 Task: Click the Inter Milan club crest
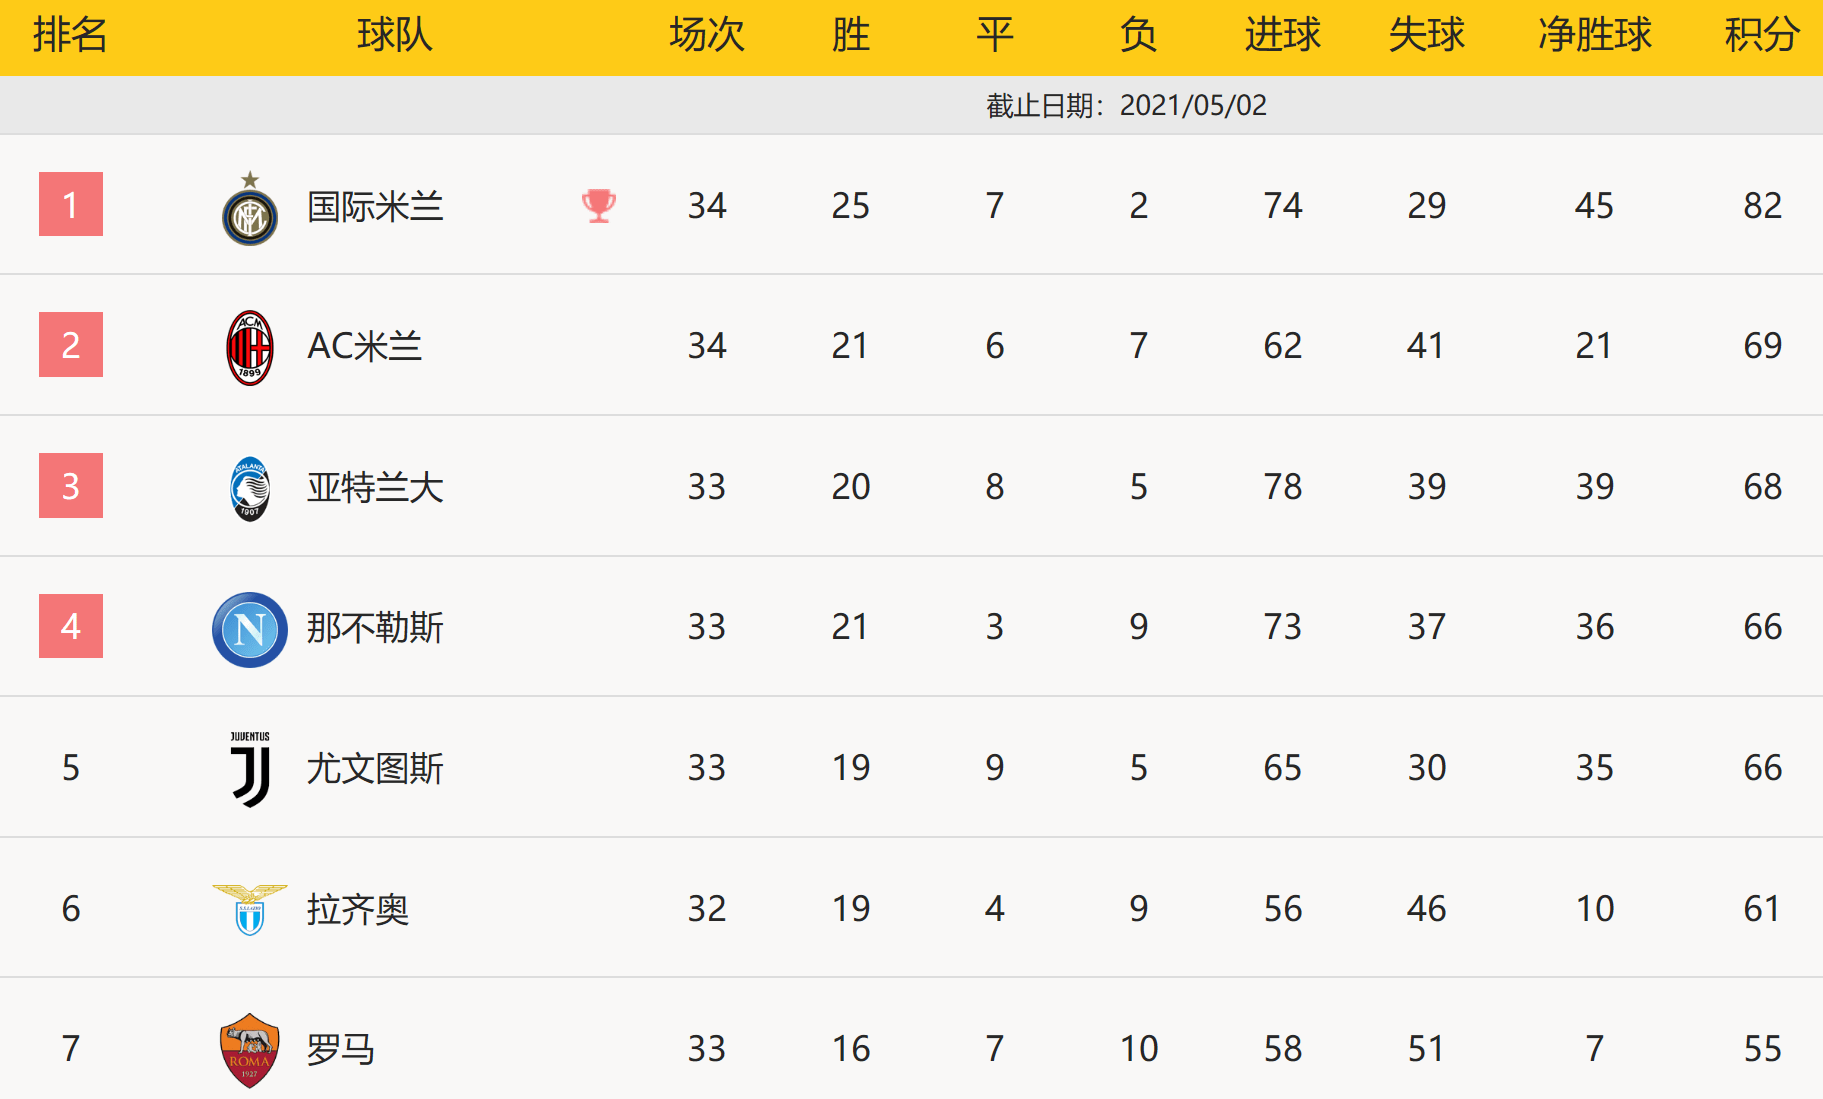[250, 213]
